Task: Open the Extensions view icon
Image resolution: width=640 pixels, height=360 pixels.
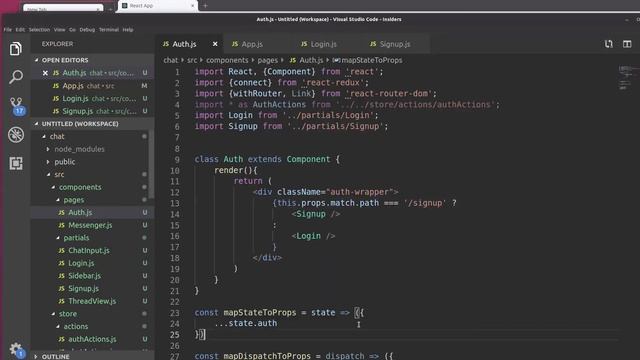Action: click(x=16, y=163)
